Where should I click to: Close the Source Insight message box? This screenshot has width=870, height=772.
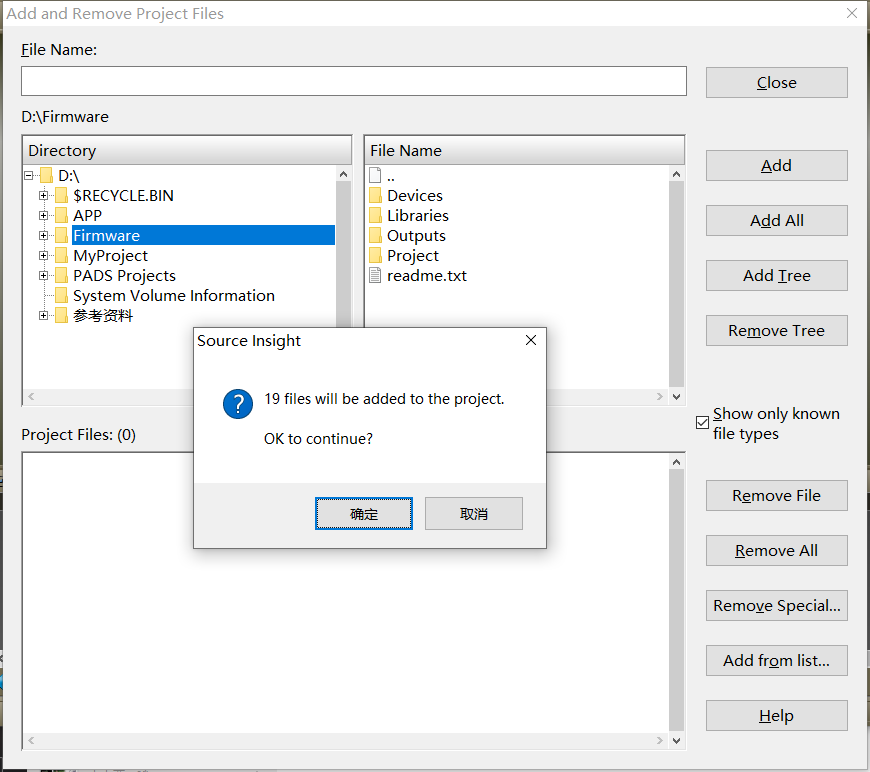pyautogui.click(x=530, y=340)
